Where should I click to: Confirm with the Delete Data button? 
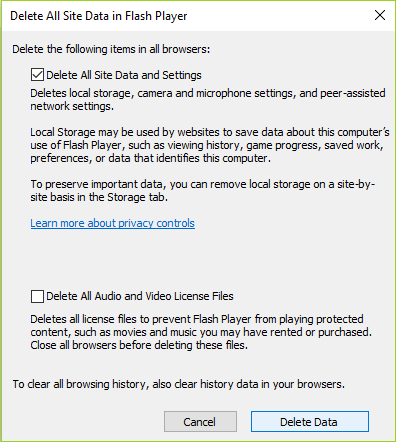coord(310,422)
